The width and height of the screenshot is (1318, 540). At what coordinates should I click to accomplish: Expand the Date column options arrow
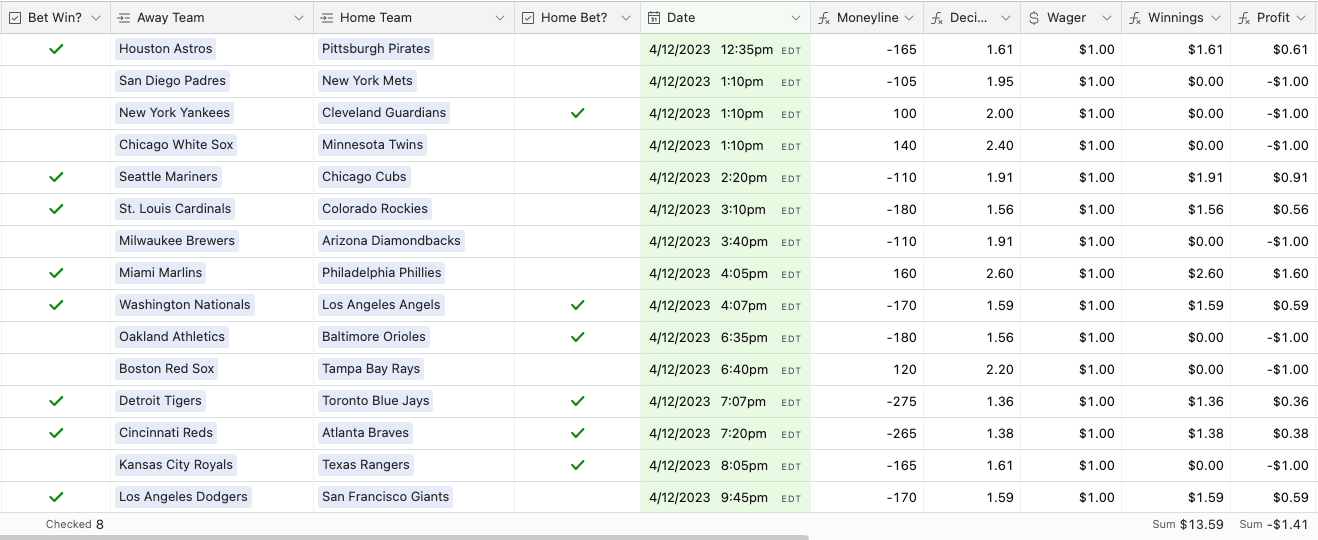coord(796,18)
